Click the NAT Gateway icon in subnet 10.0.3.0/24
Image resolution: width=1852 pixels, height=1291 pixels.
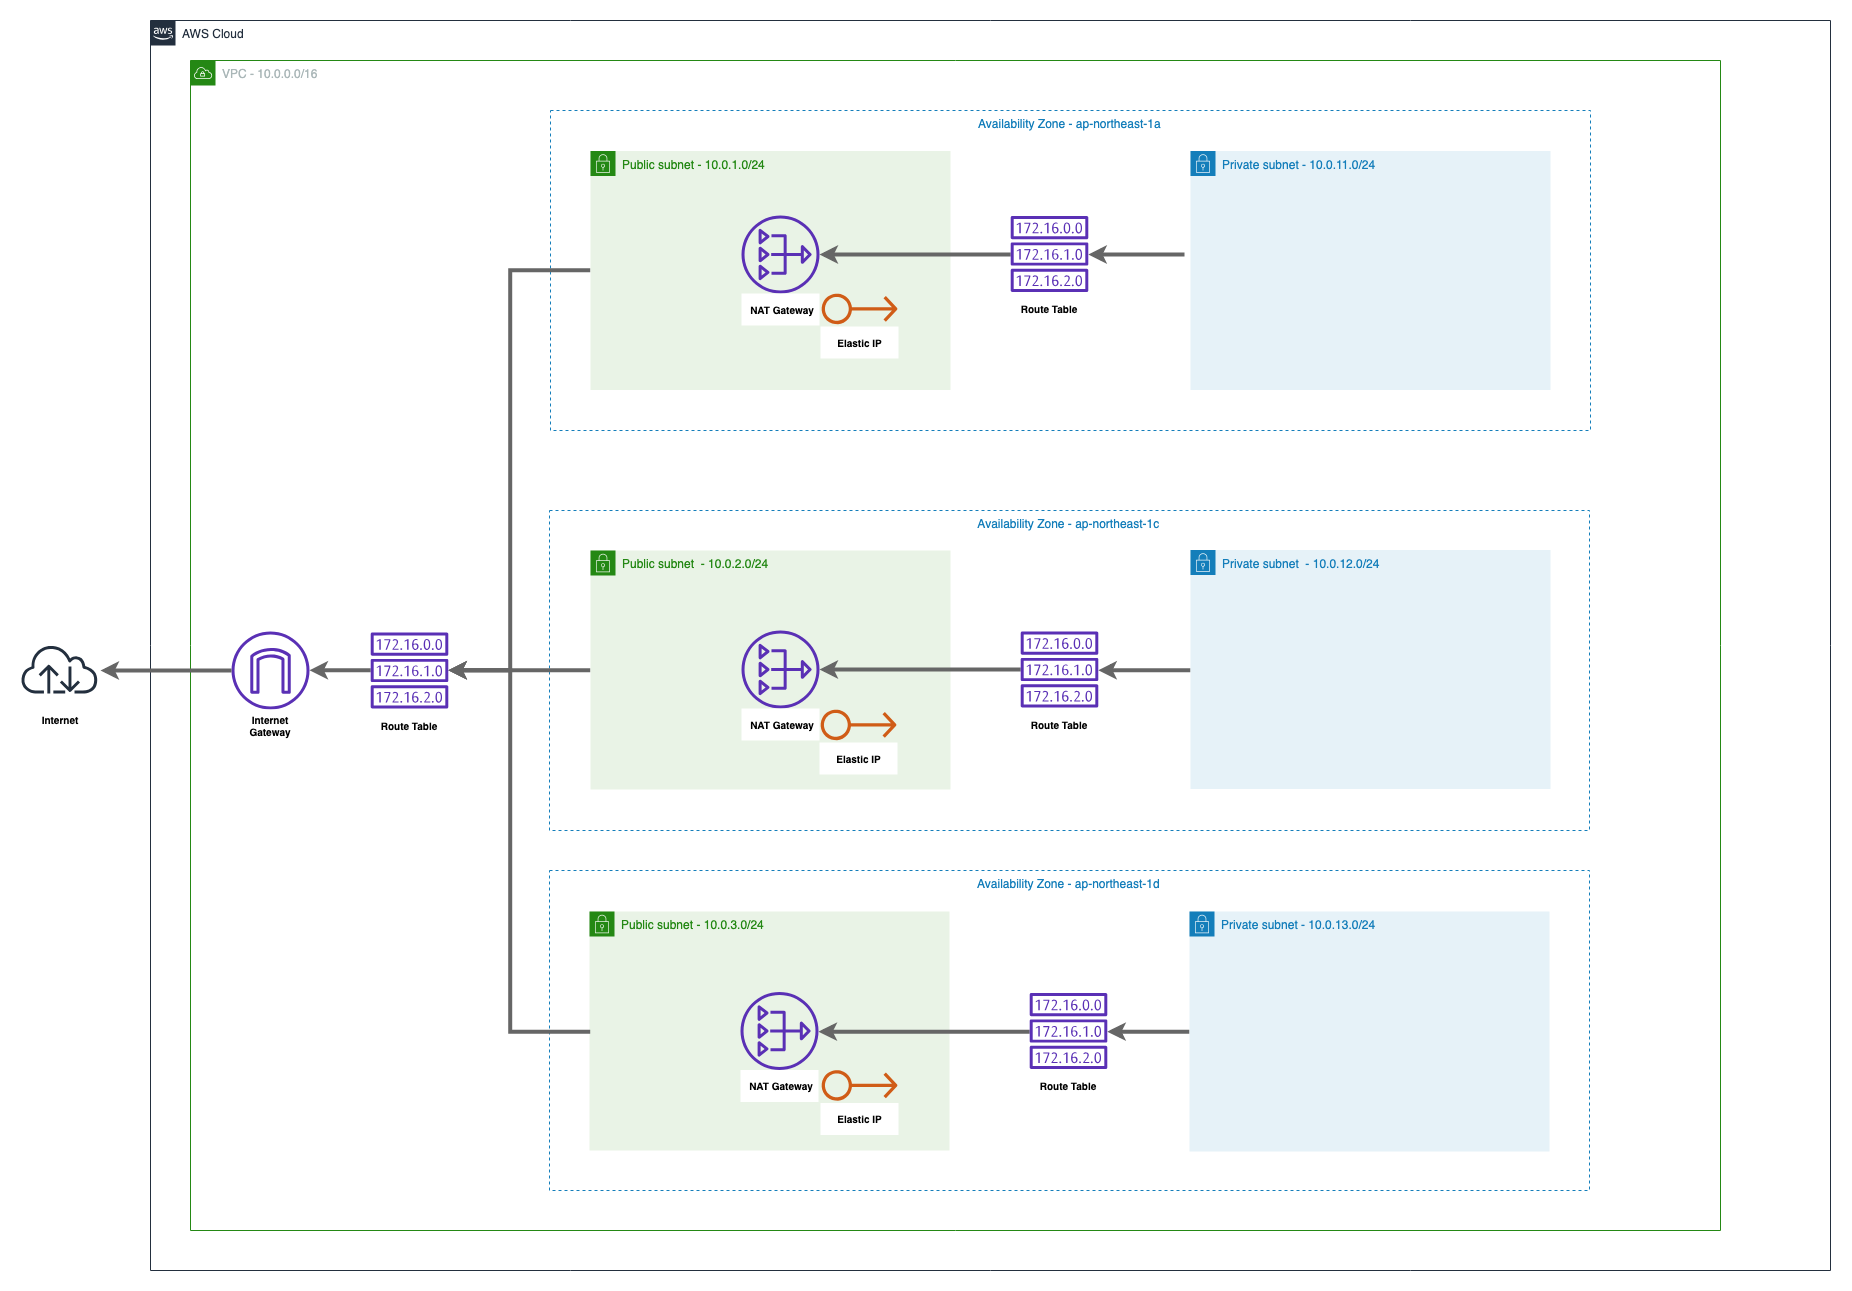(x=779, y=1031)
